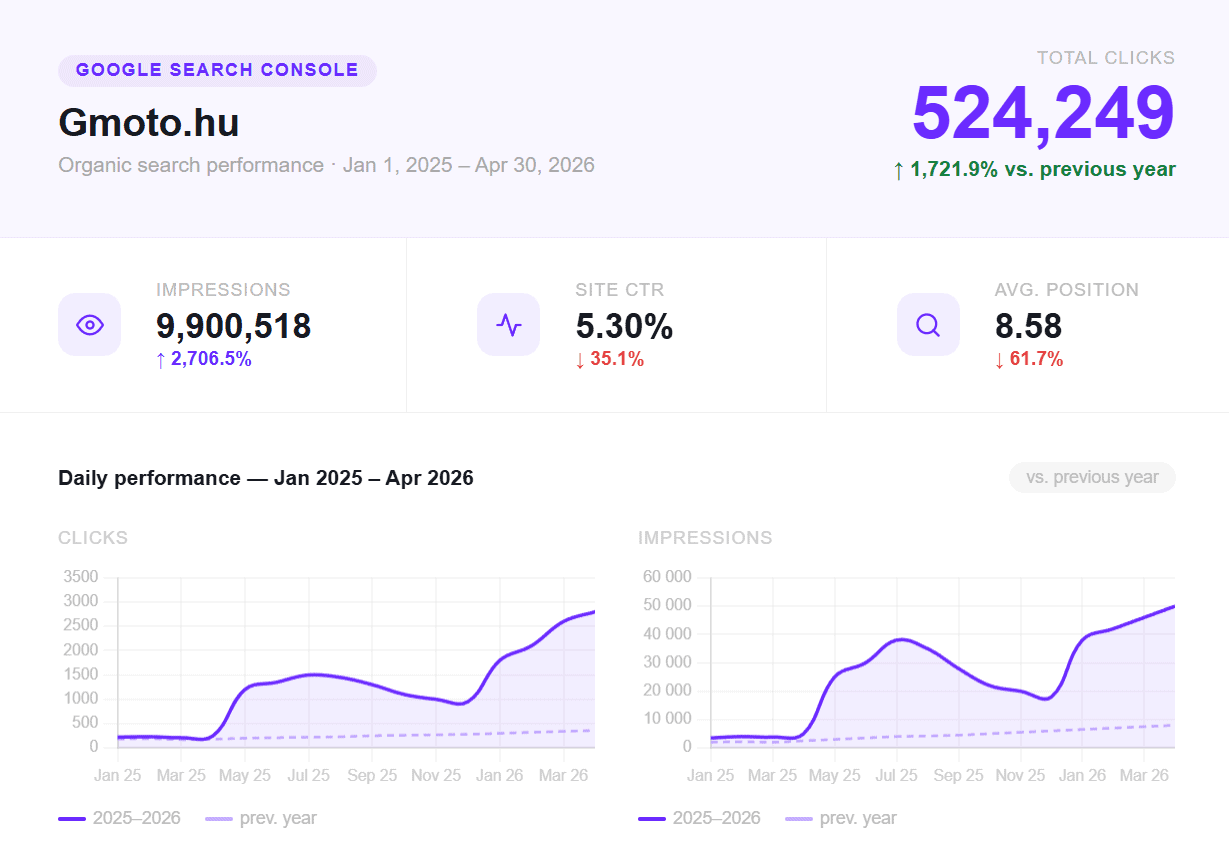Click the Google Search Console badge
Image resolution: width=1229 pixels, height=868 pixels.
217,71
